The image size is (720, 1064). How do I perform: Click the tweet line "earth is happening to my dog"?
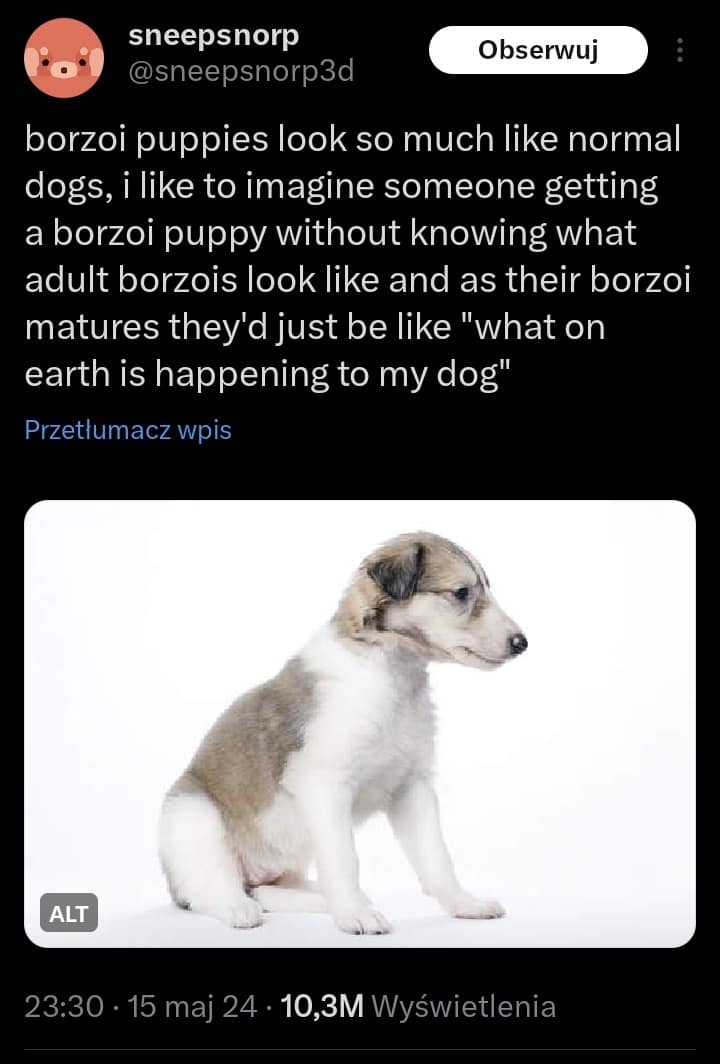click(x=267, y=374)
